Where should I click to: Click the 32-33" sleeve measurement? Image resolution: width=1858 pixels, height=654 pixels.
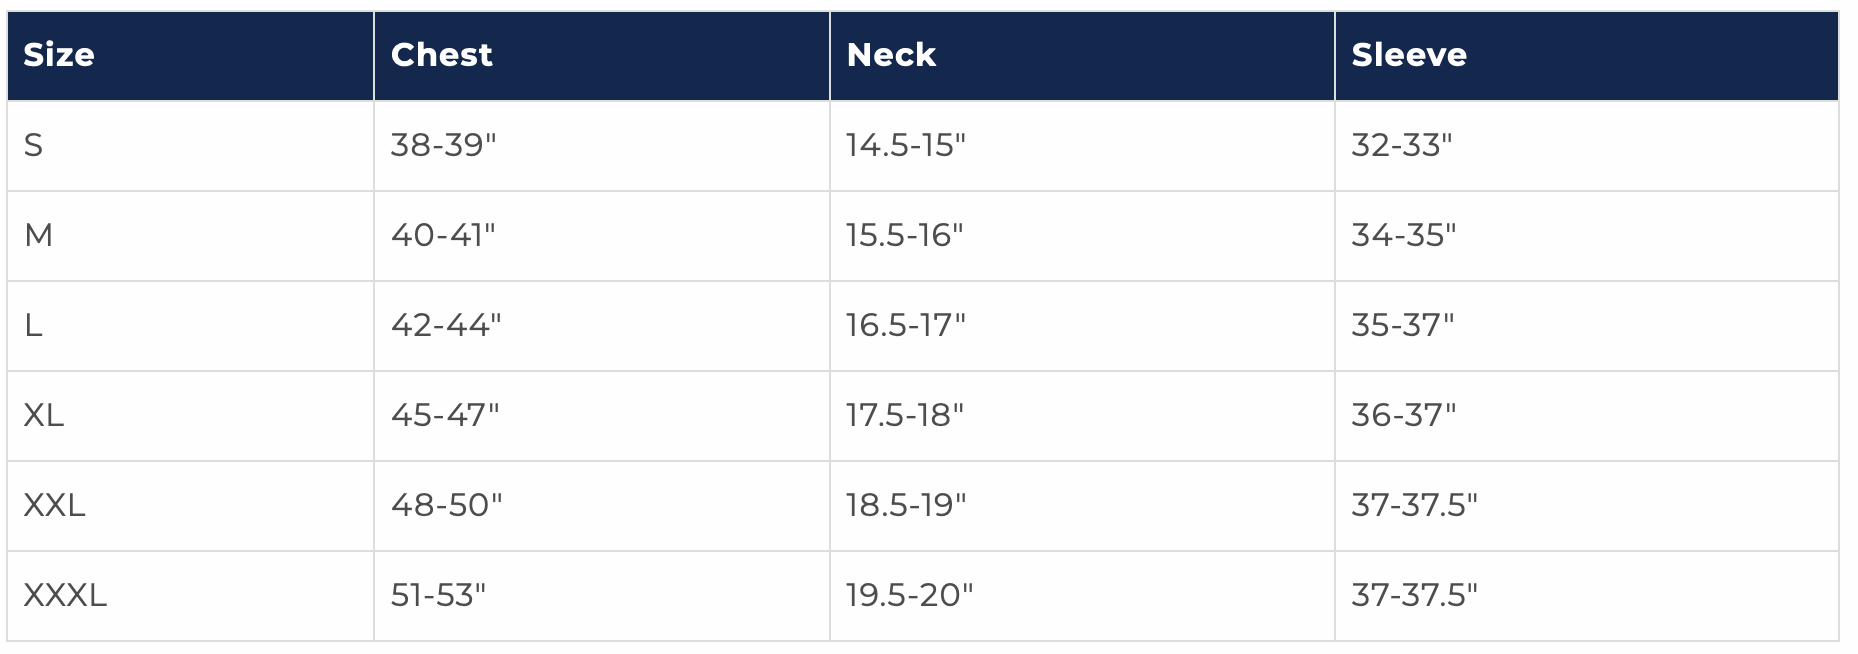click(x=1401, y=146)
